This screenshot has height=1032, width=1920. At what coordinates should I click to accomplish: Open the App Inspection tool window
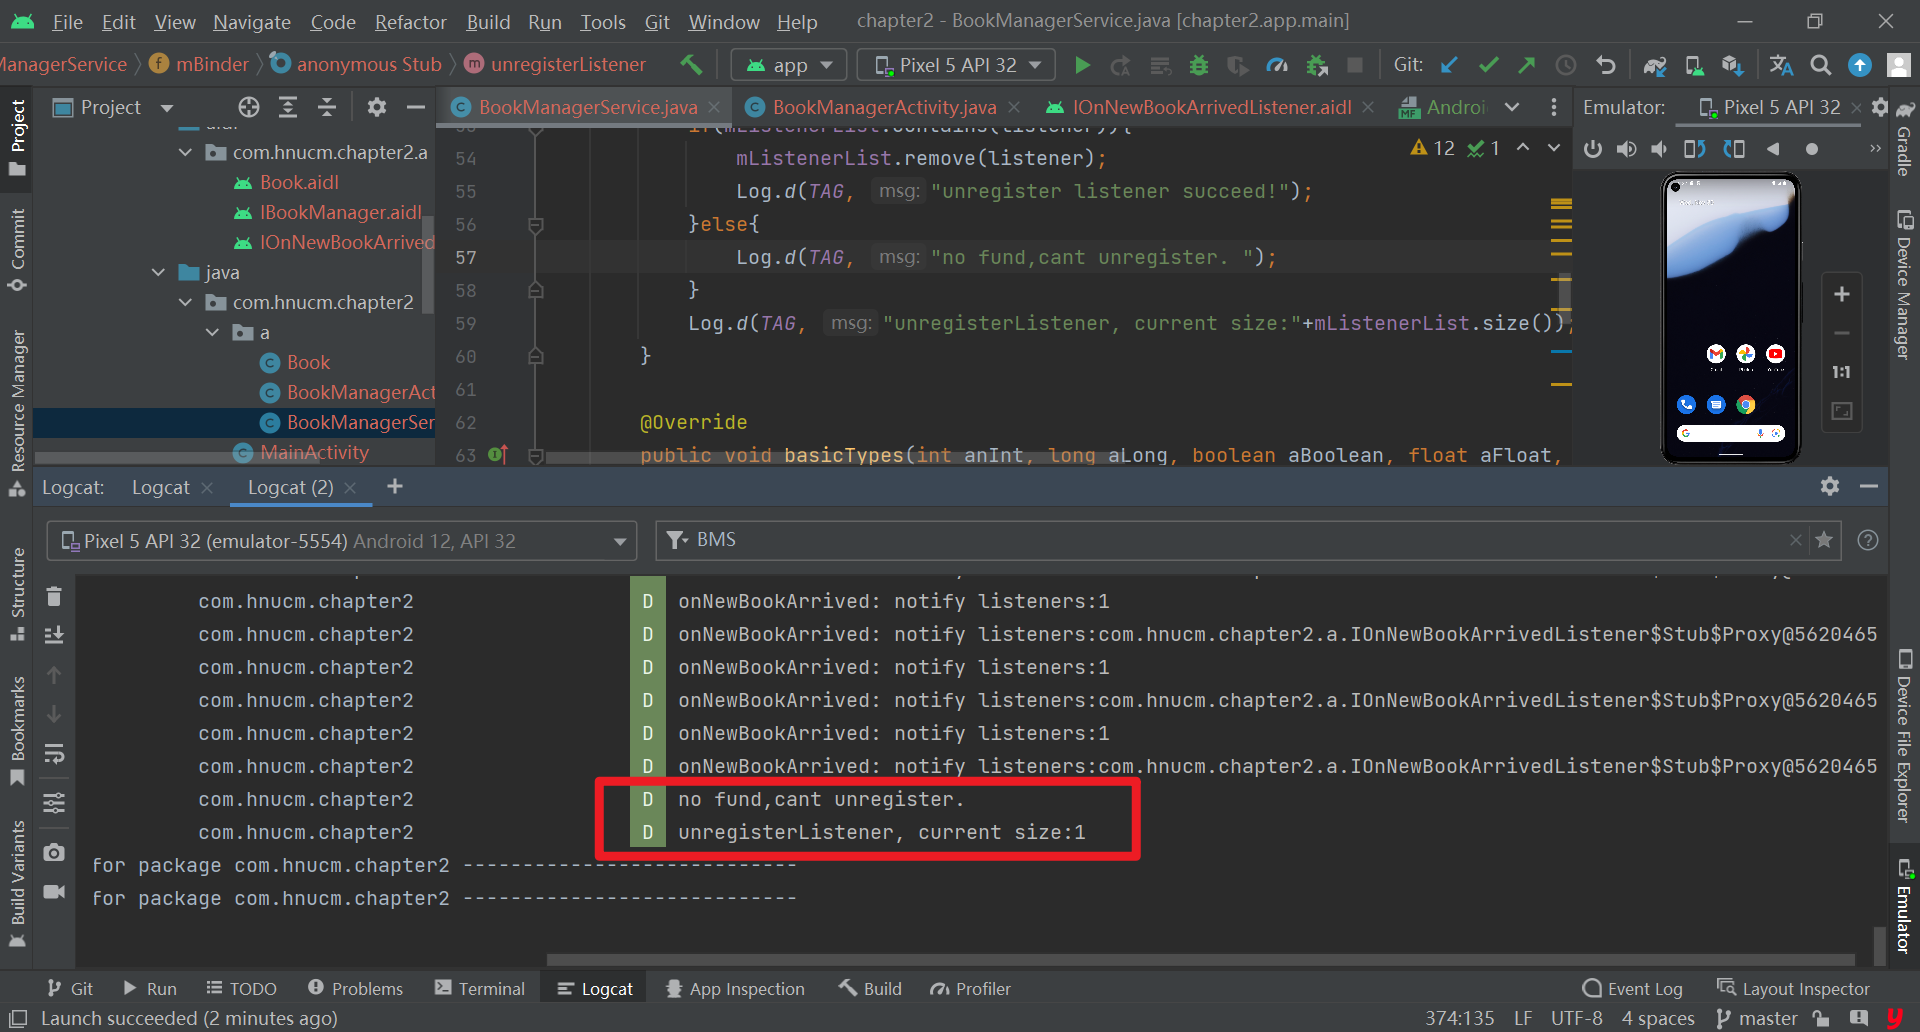point(735,988)
